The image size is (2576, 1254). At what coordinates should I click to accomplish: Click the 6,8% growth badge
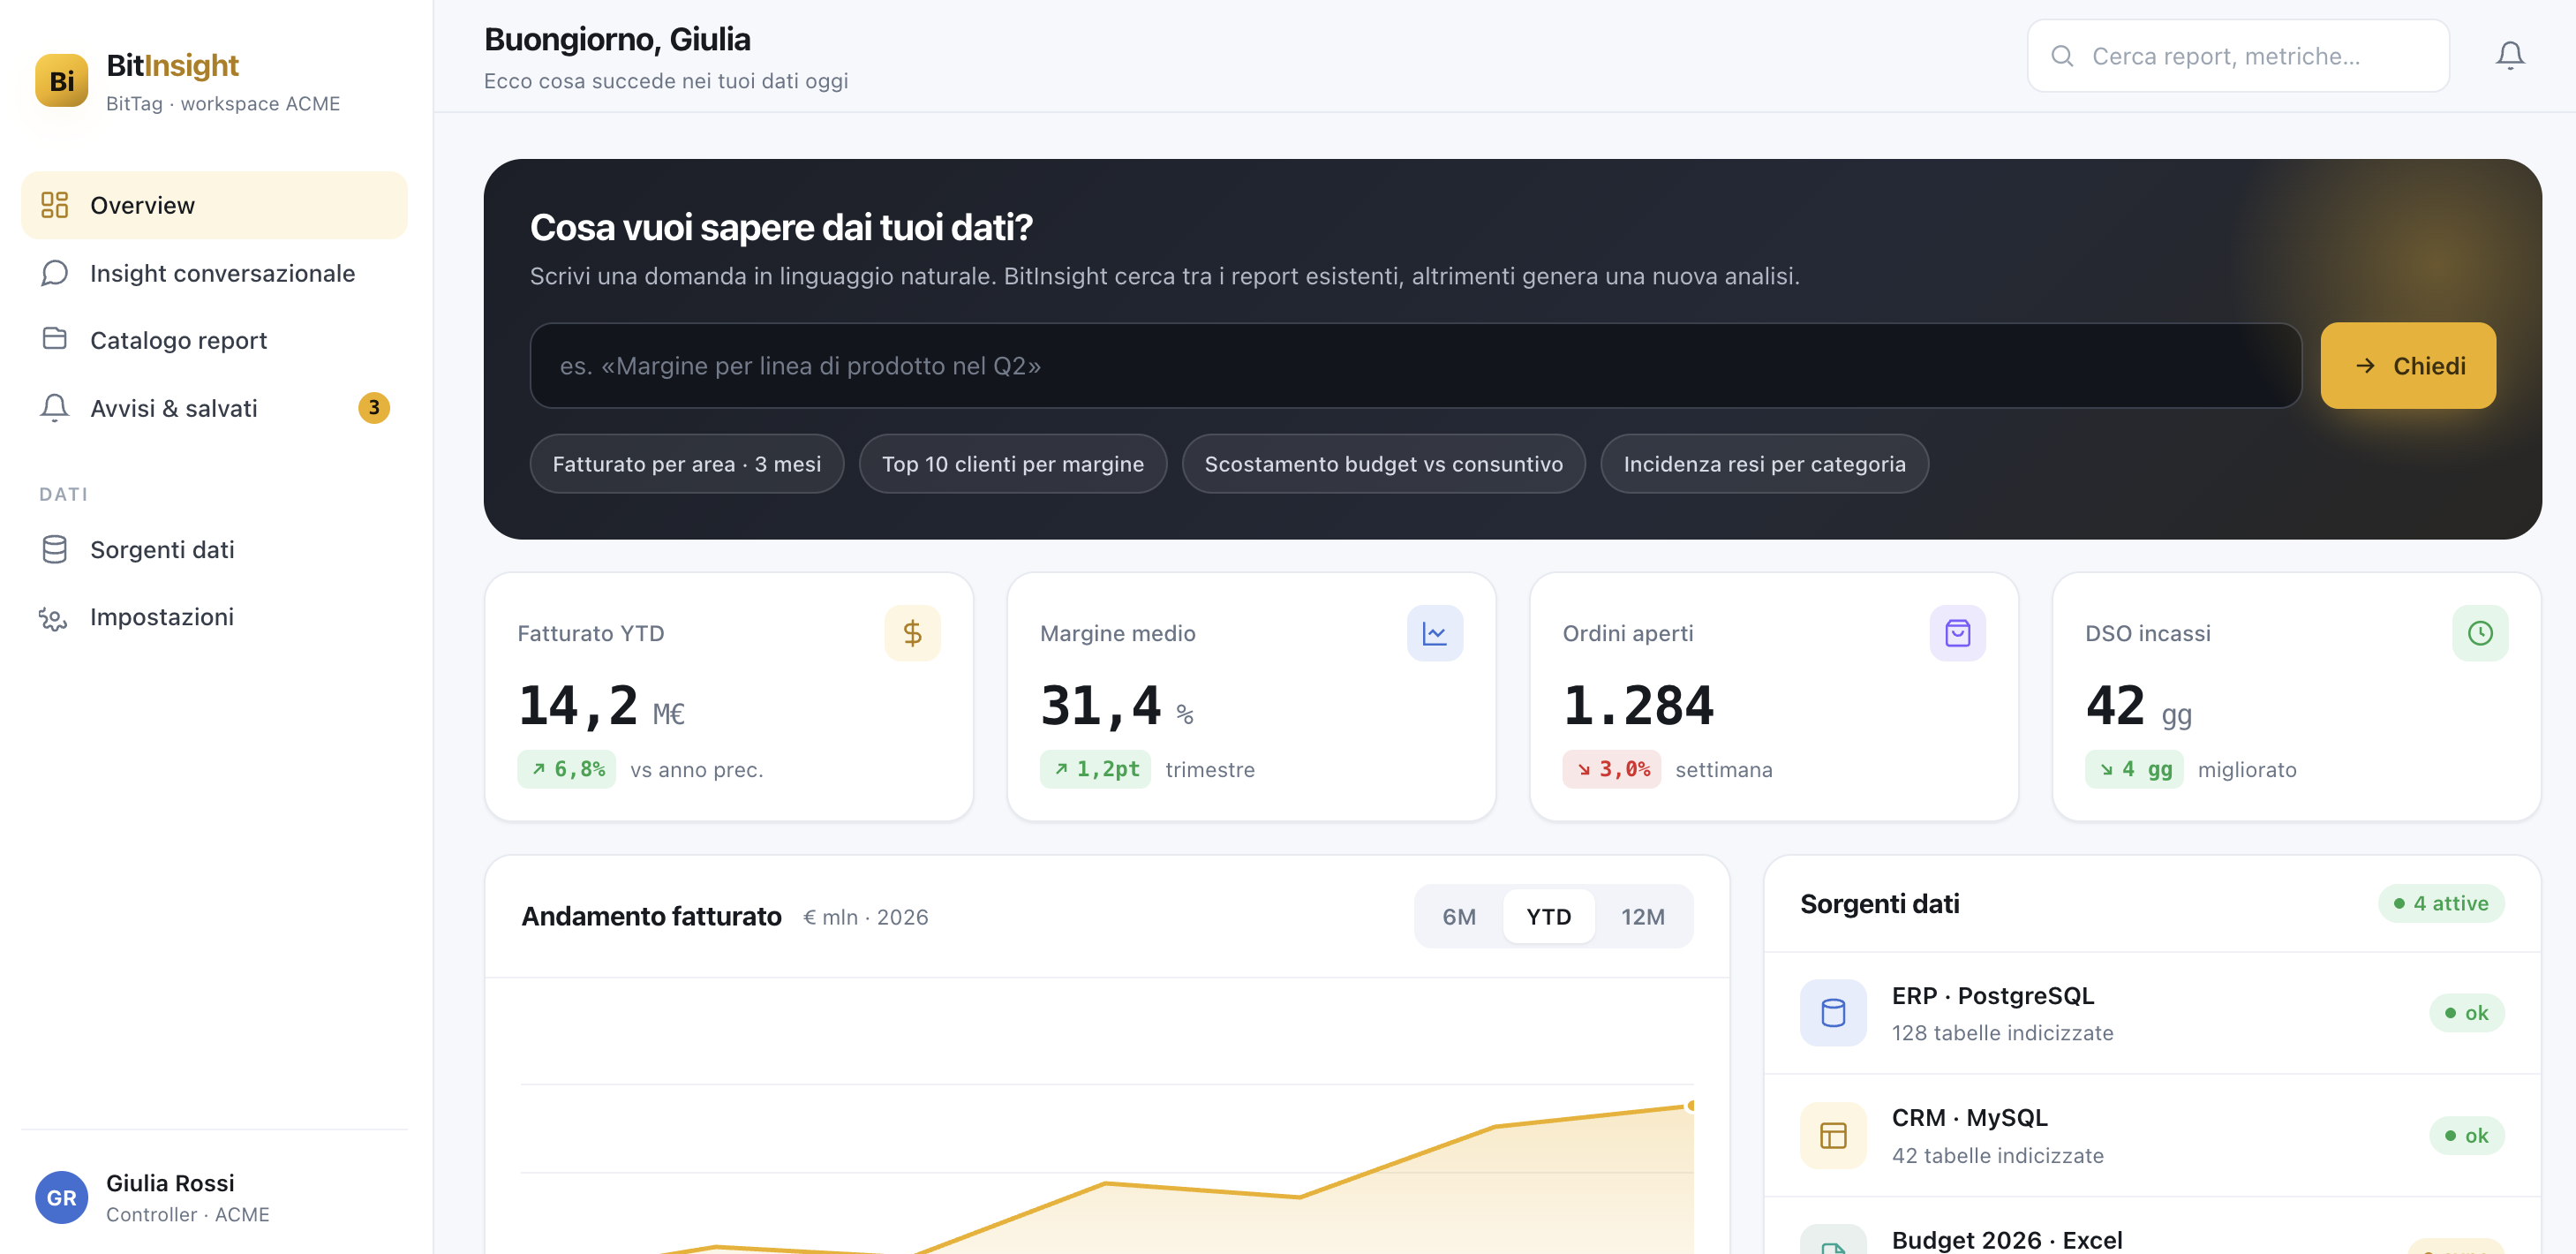(566, 769)
